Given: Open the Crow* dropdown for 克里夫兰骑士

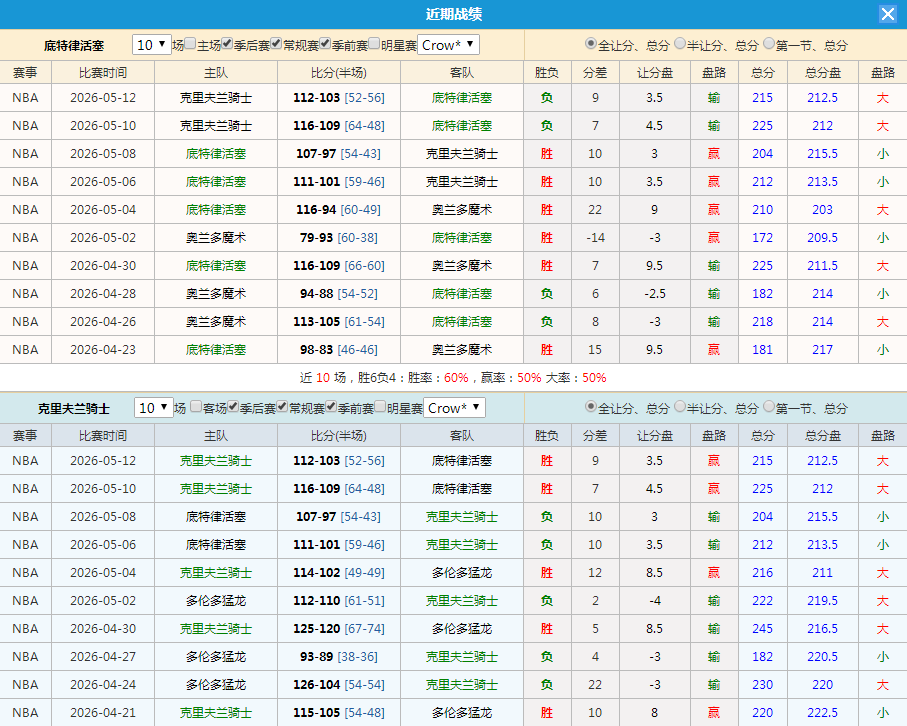Looking at the screenshot, I should [x=454, y=408].
